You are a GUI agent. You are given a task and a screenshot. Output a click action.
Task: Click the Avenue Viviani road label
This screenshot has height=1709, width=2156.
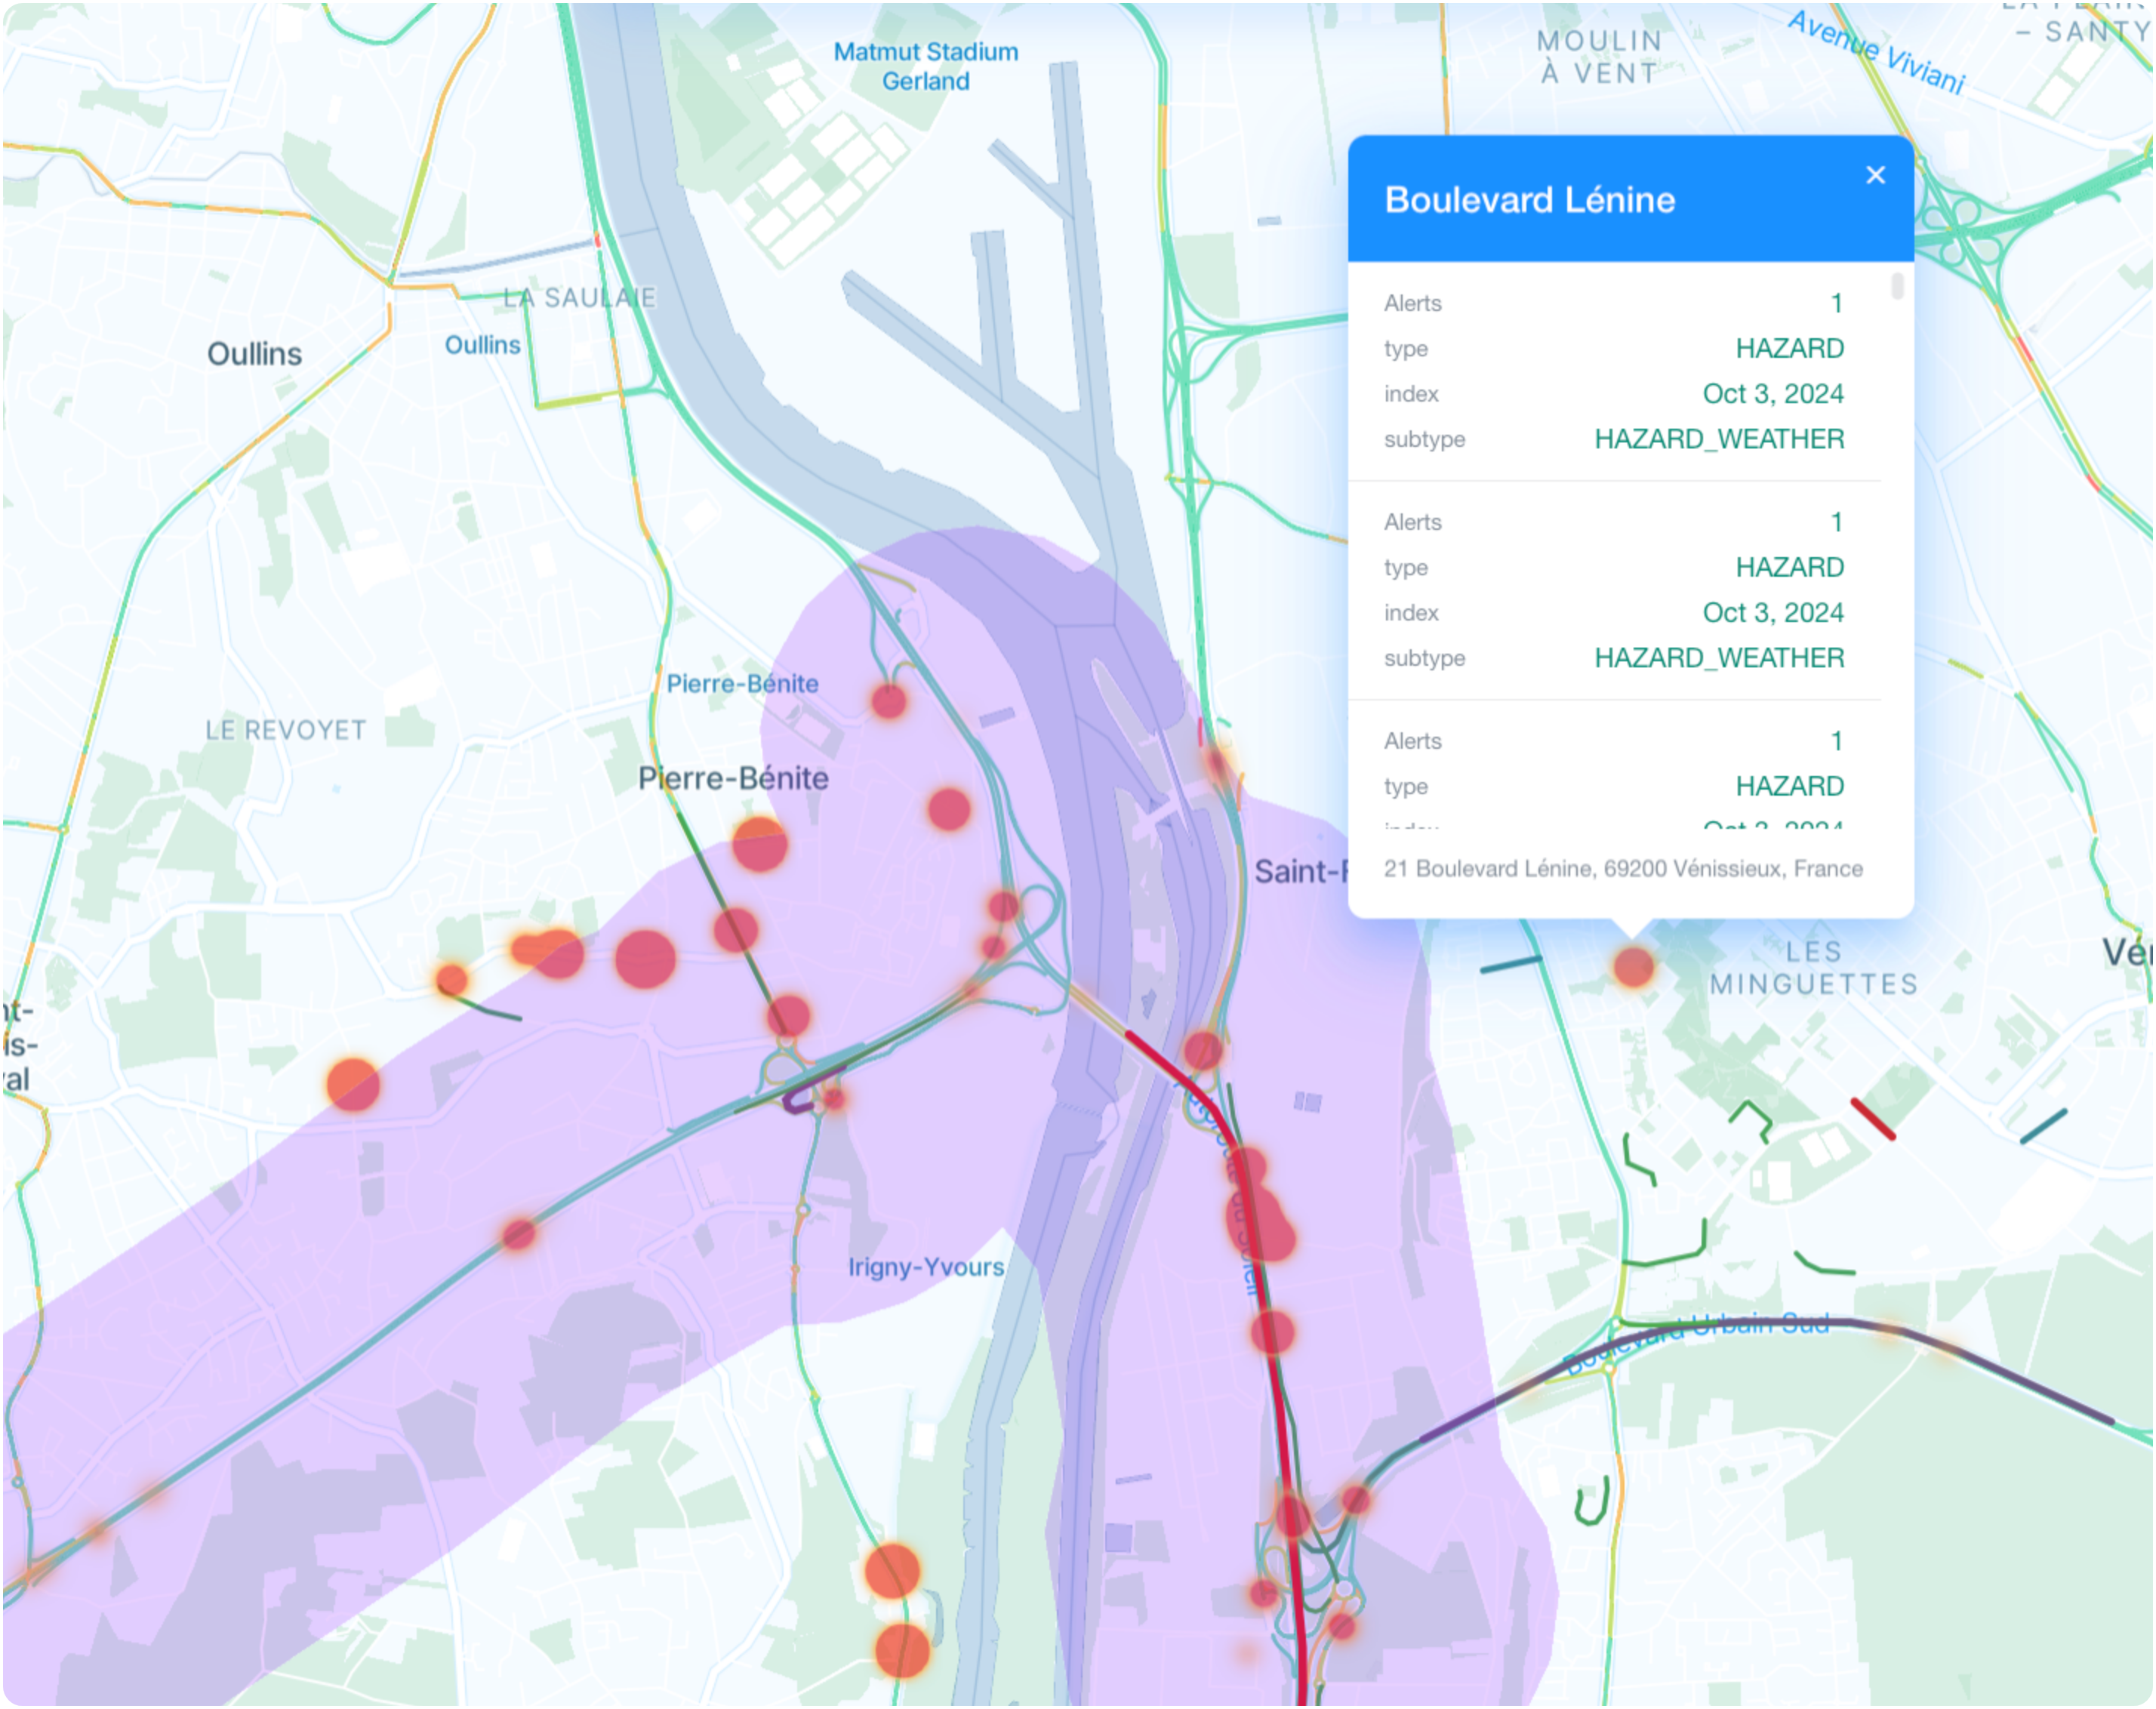1876,52
